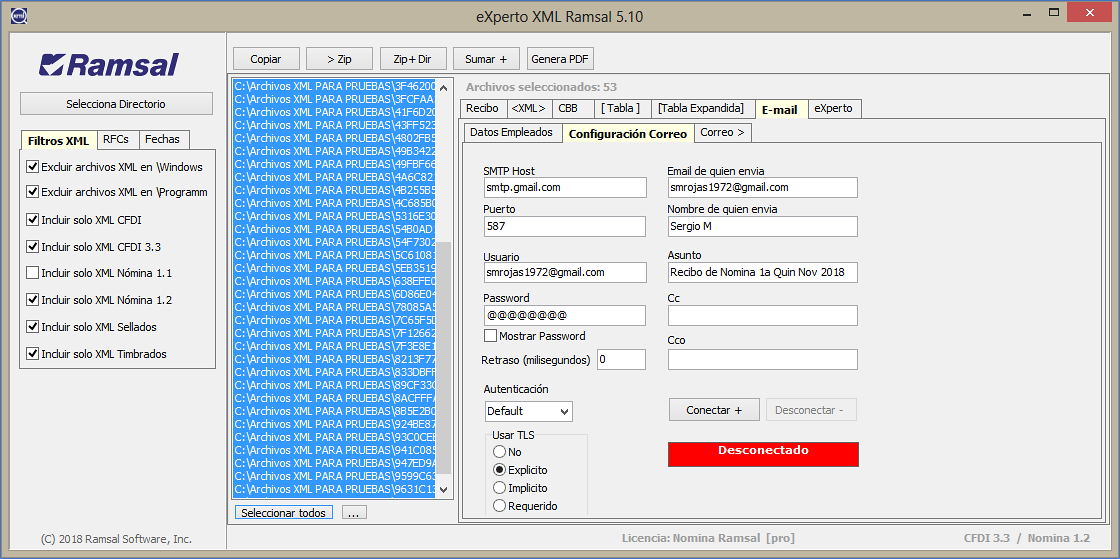This screenshot has height=559, width=1120.
Task: Click the Cc field
Action: point(763,316)
